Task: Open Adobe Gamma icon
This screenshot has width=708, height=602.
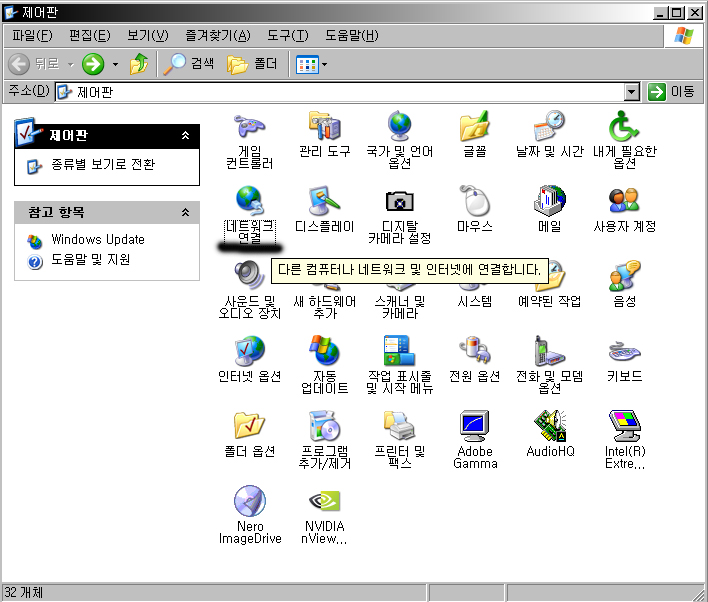Action: [475, 425]
